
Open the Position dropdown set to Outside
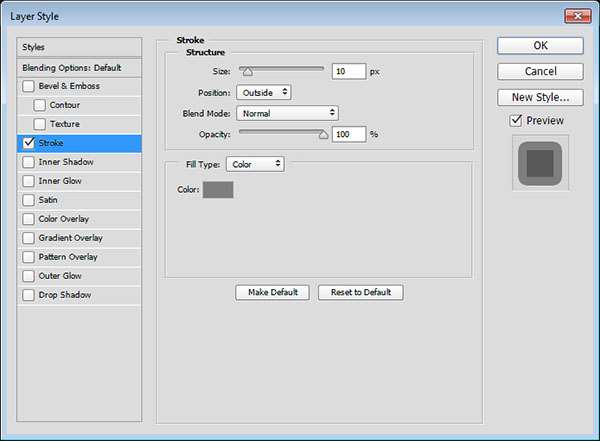pyautogui.click(x=264, y=92)
